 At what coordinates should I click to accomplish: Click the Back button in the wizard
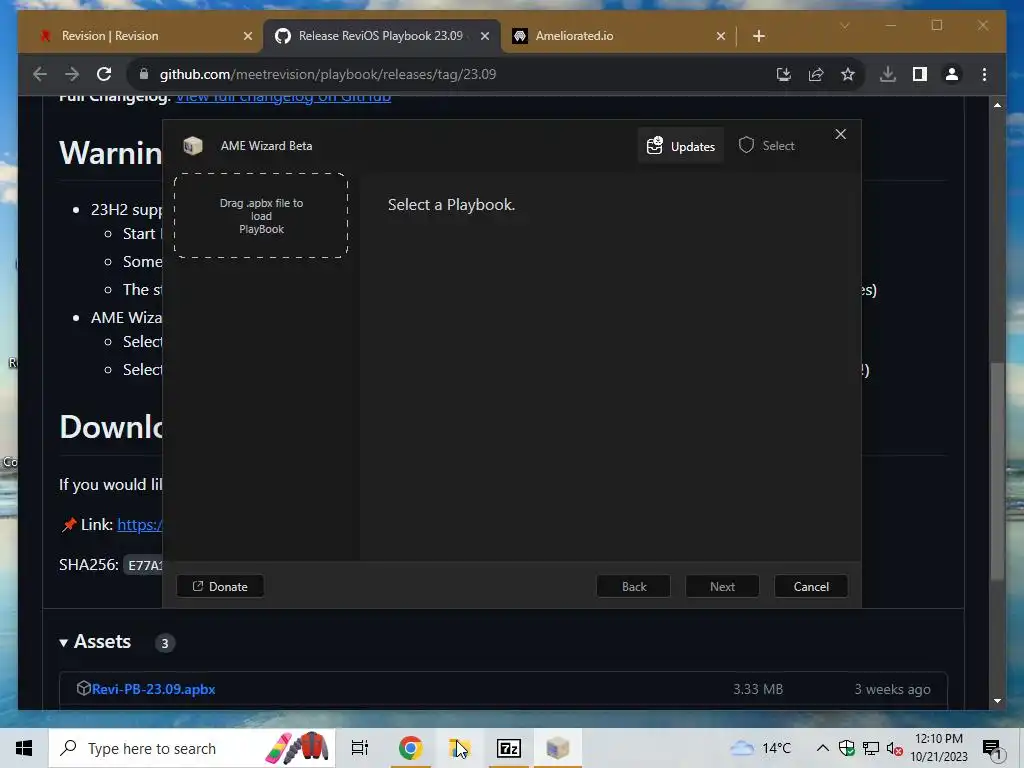[633, 586]
